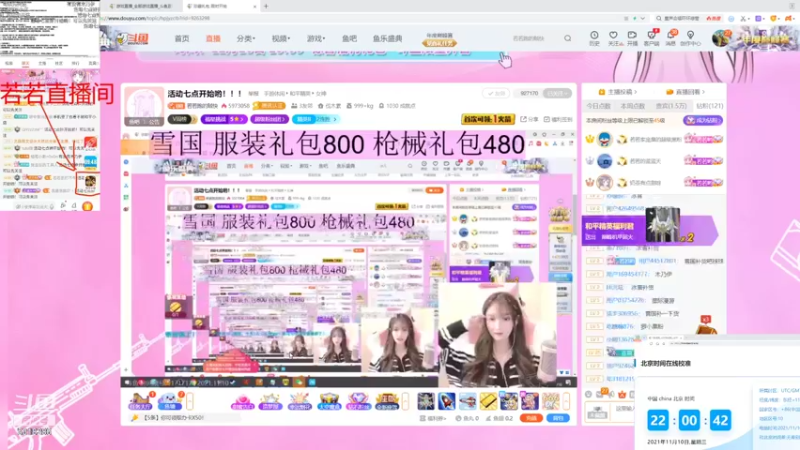Send the airplane gift
Viewport: 800px width, 450px height.
tap(467, 402)
